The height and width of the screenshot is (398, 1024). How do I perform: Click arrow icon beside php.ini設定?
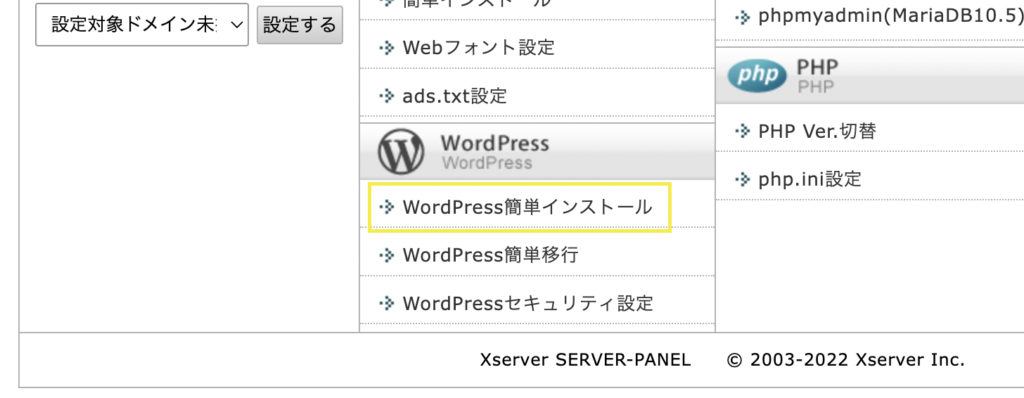pyautogui.click(x=743, y=180)
